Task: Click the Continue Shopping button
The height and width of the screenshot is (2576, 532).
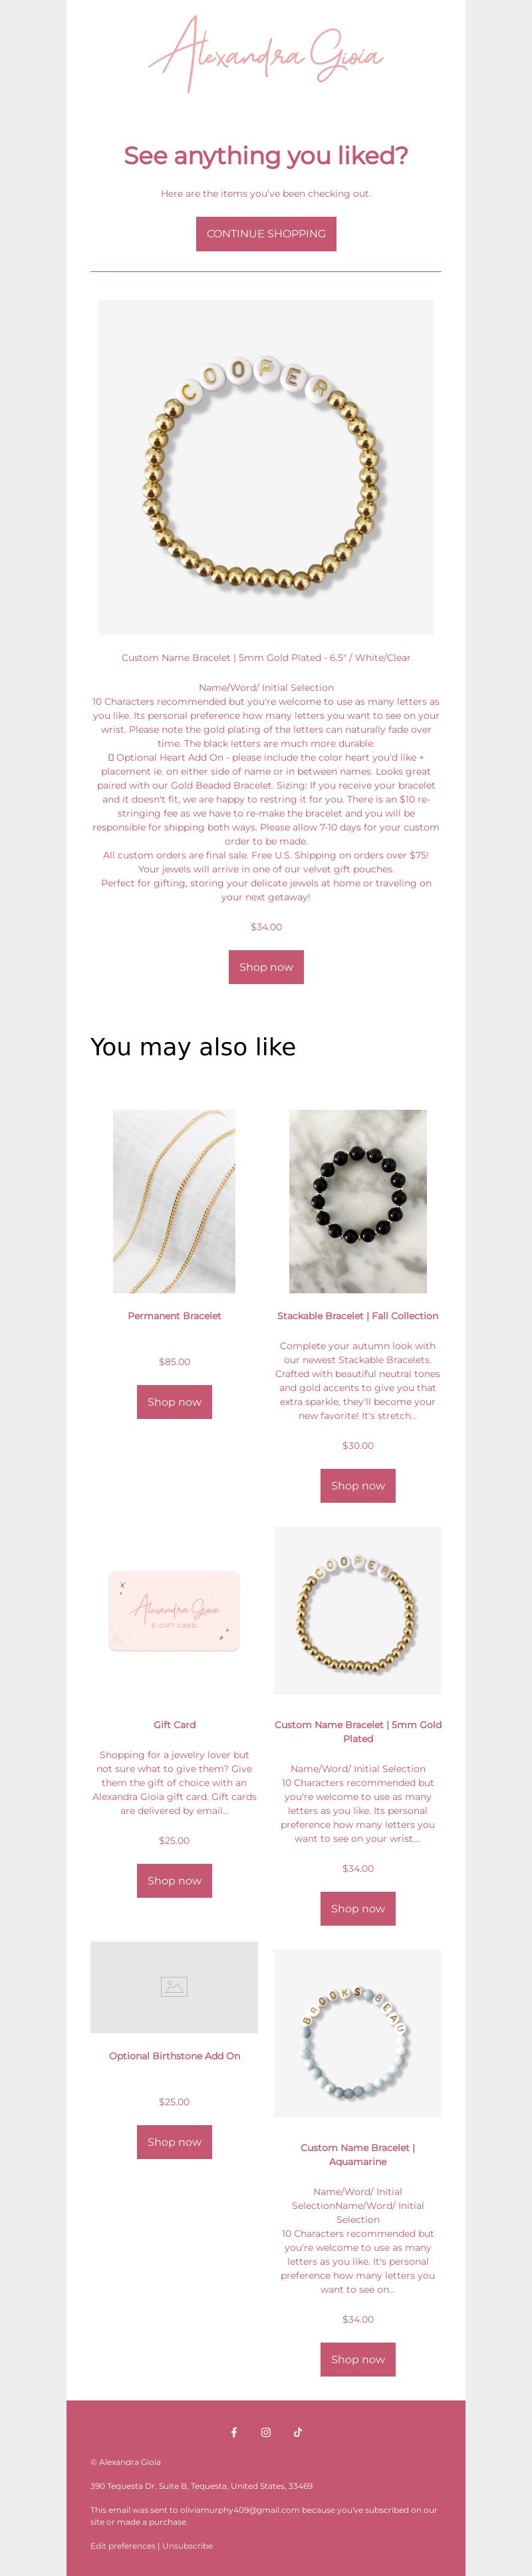Action: (266, 234)
